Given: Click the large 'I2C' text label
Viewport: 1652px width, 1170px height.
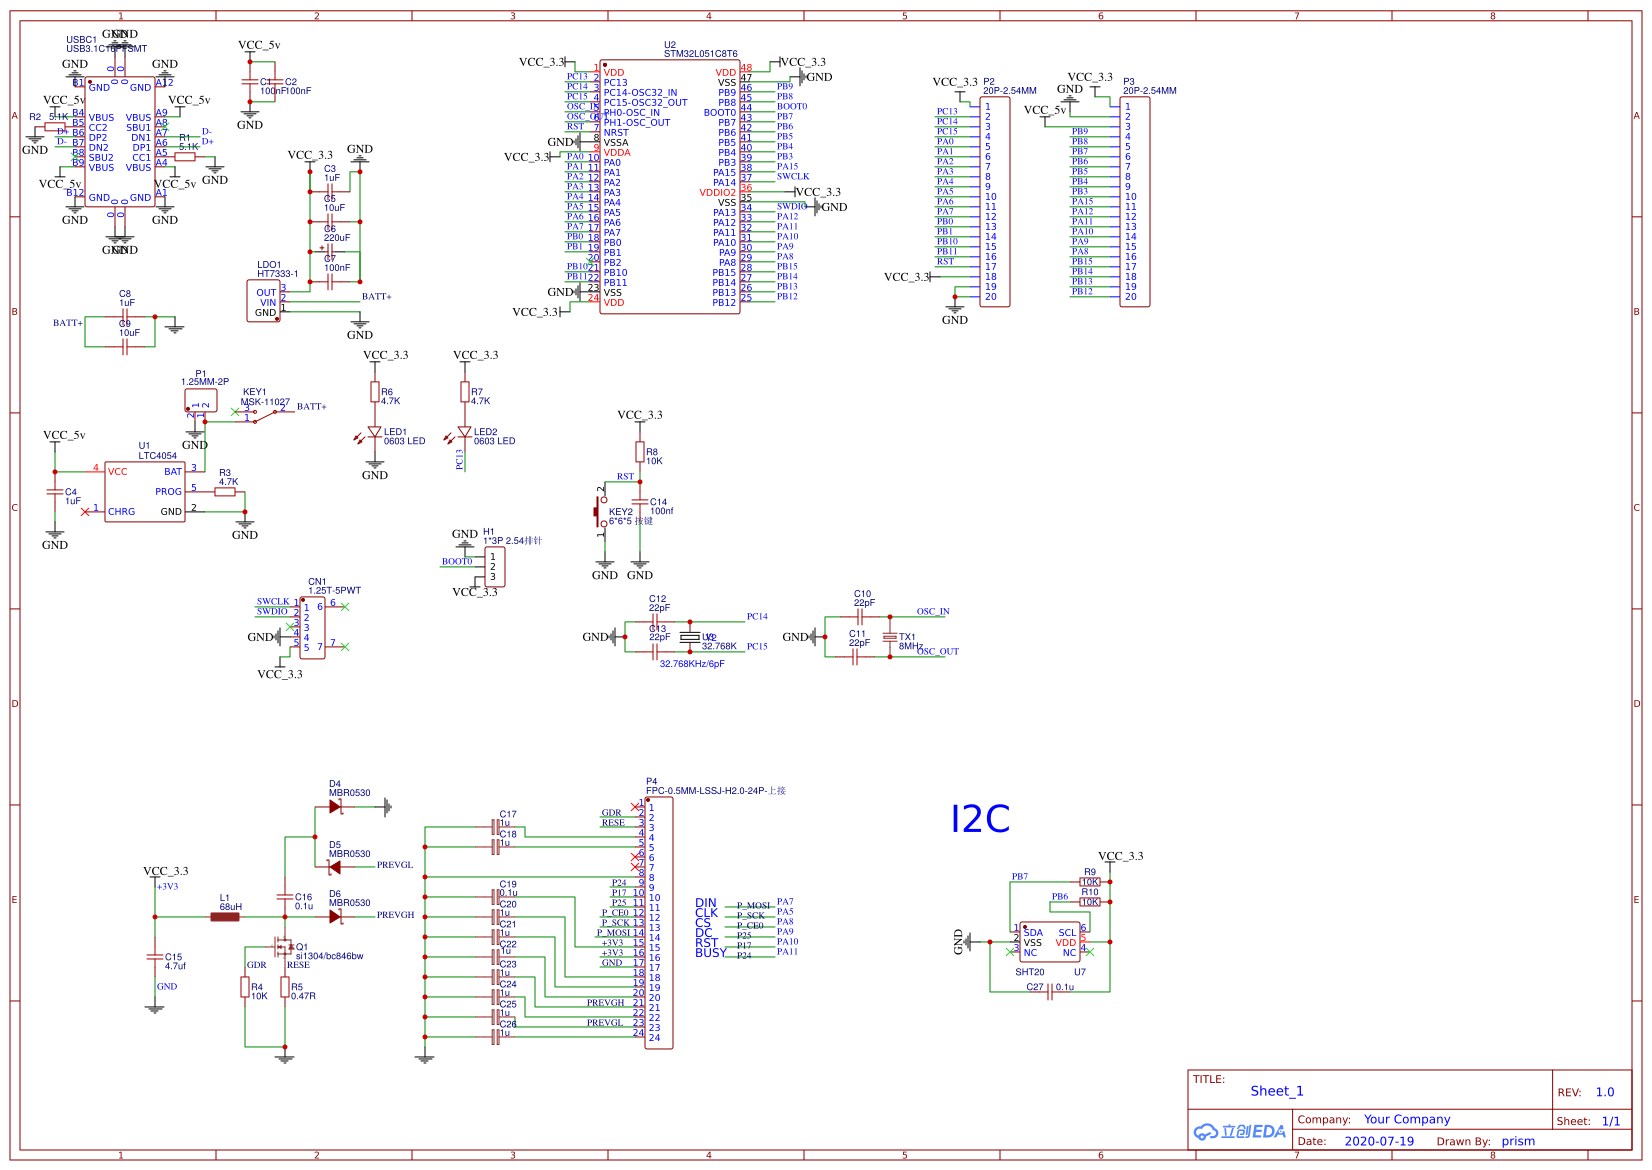Looking at the screenshot, I should [x=980, y=819].
